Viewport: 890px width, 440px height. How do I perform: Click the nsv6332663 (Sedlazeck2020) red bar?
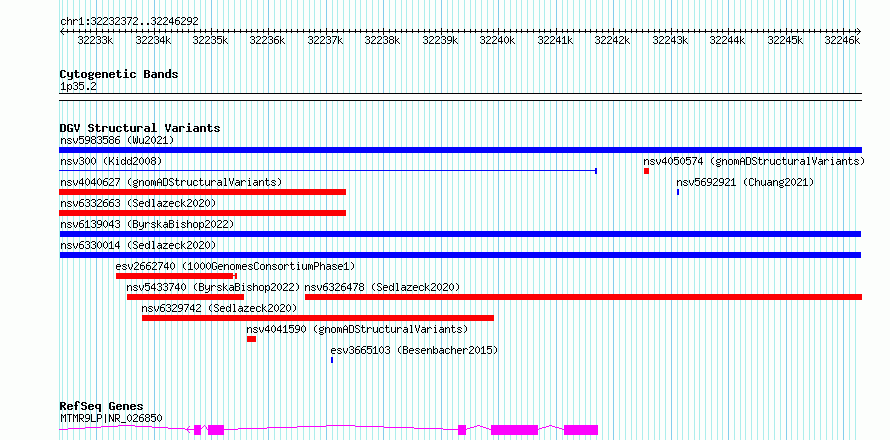[203, 213]
